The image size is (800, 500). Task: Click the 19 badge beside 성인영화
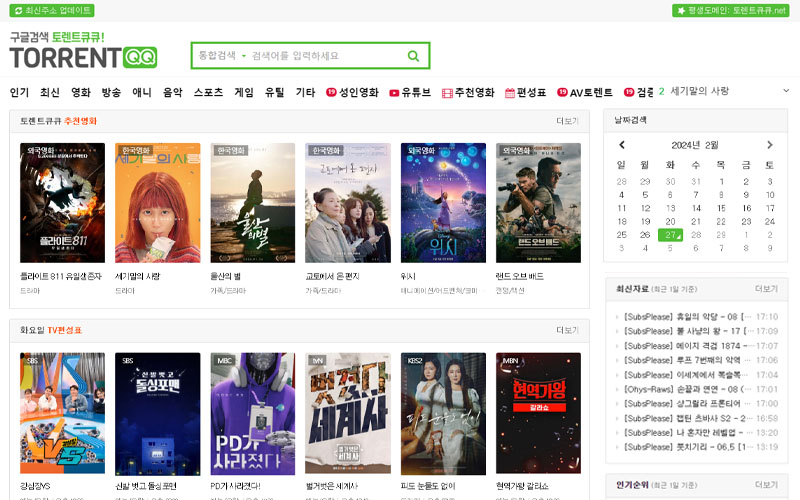pyautogui.click(x=331, y=92)
